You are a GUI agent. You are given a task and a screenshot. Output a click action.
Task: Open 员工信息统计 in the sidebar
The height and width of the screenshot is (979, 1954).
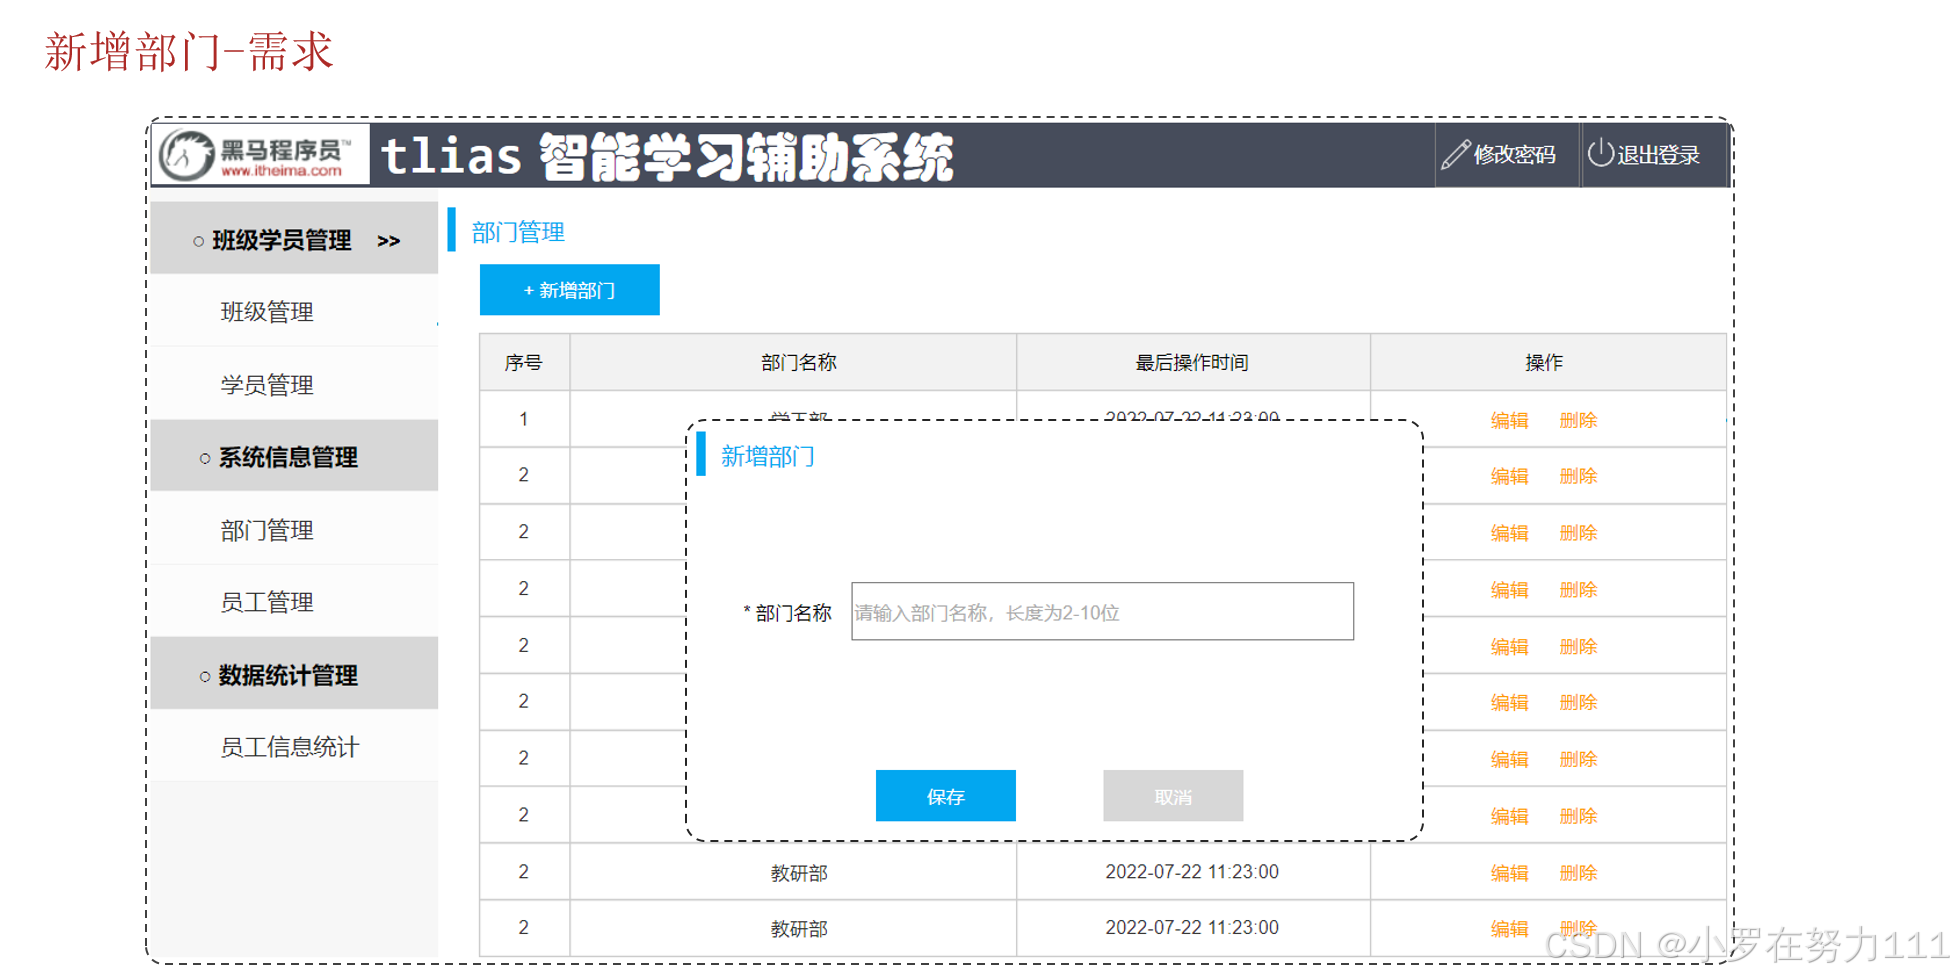coord(289,747)
